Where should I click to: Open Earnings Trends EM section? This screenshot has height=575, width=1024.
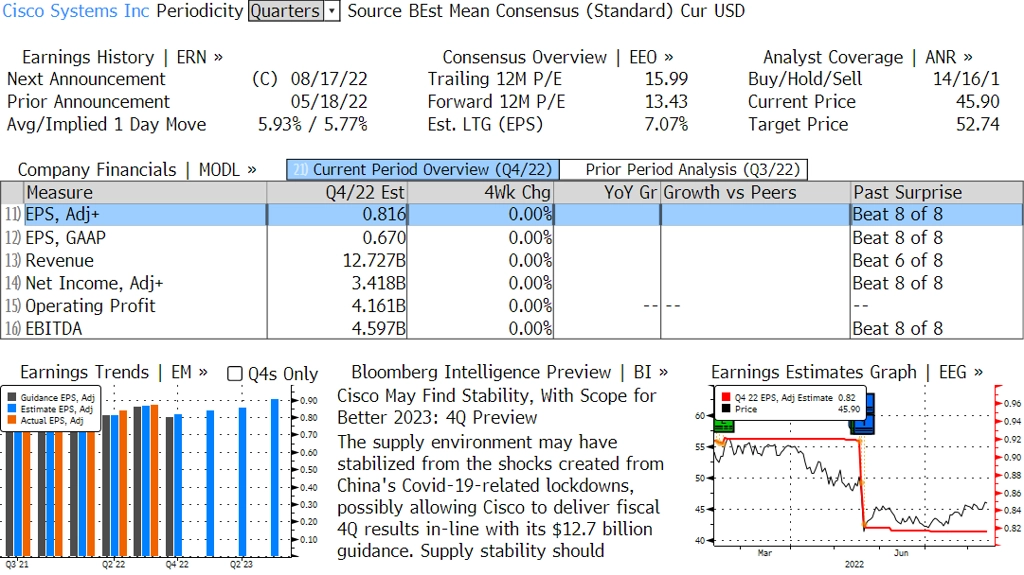click(x=114, y=372)
